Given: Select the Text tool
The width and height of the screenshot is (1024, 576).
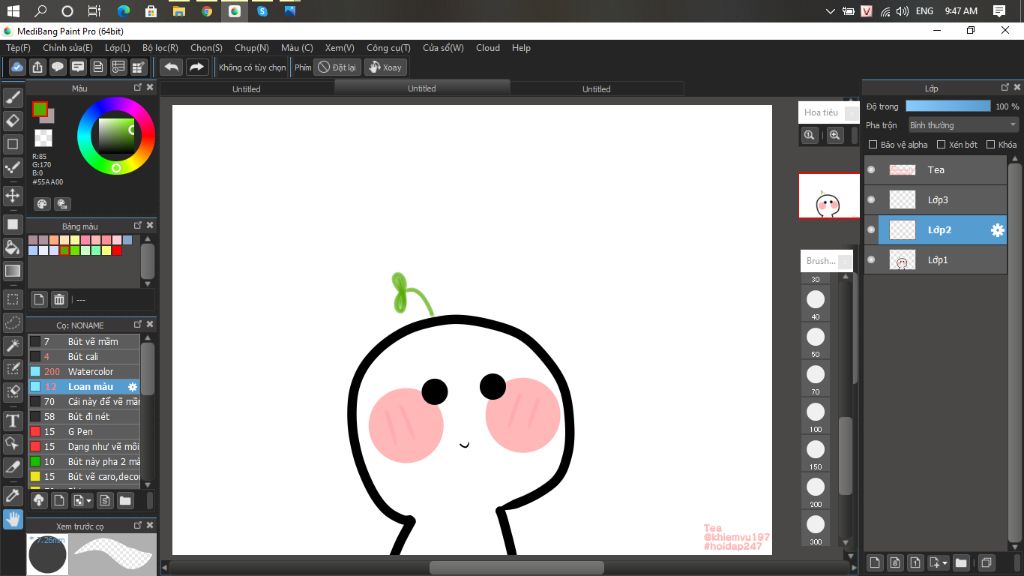Looking at the screenshot, I should [x=12, y=421].
